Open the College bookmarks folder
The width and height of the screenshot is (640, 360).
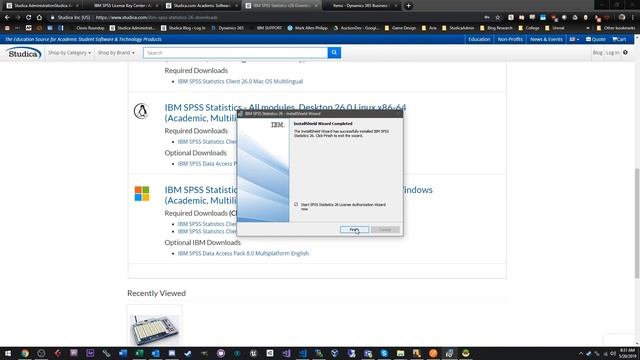(529, 28)
